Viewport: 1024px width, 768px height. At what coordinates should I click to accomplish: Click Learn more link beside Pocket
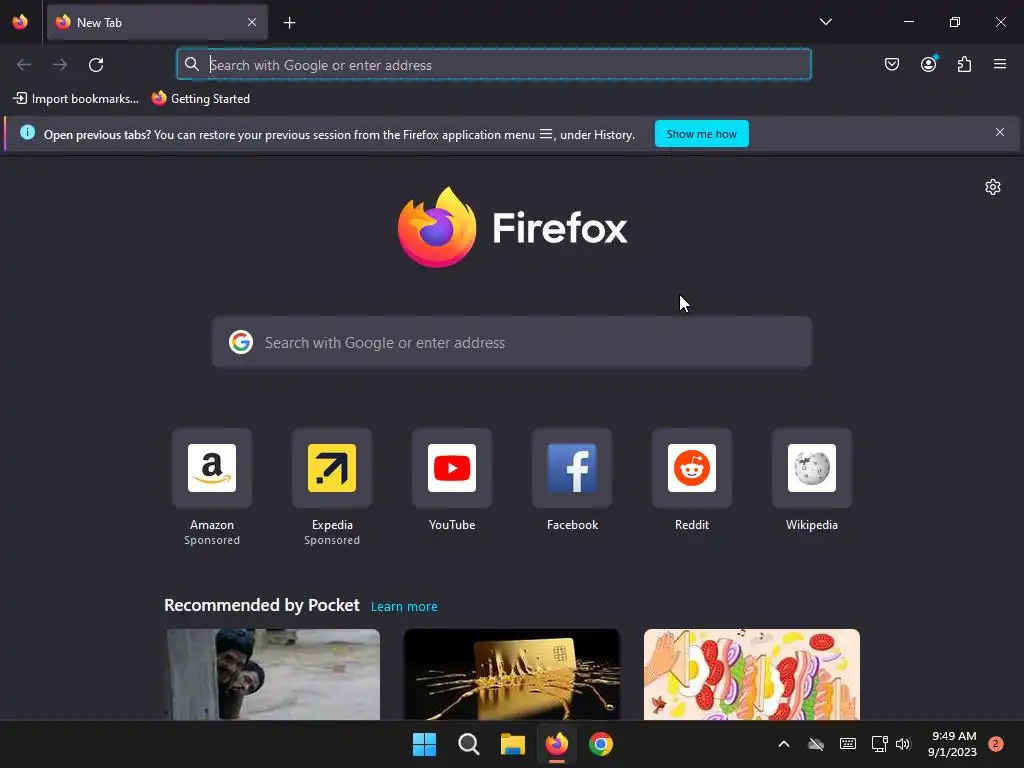pyautogui.click(x=404, y=607)
